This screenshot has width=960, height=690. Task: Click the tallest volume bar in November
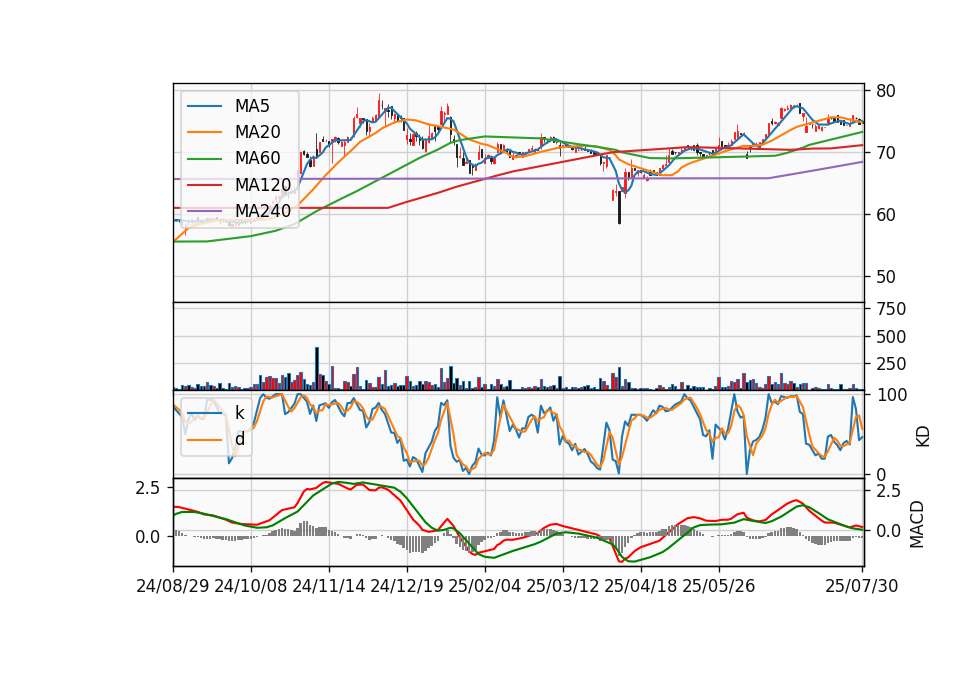pos(317,369)
